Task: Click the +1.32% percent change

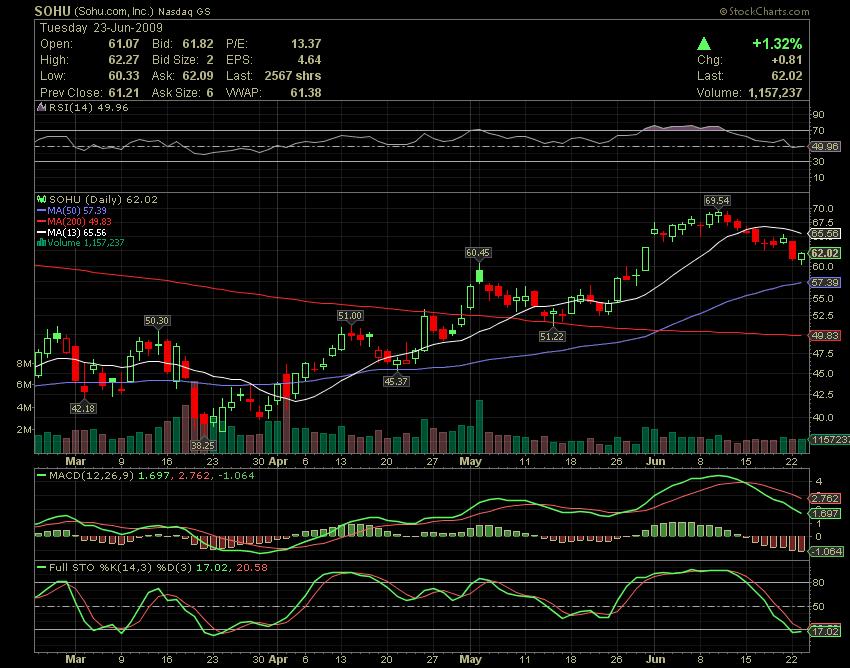Action: coord(777,43)
